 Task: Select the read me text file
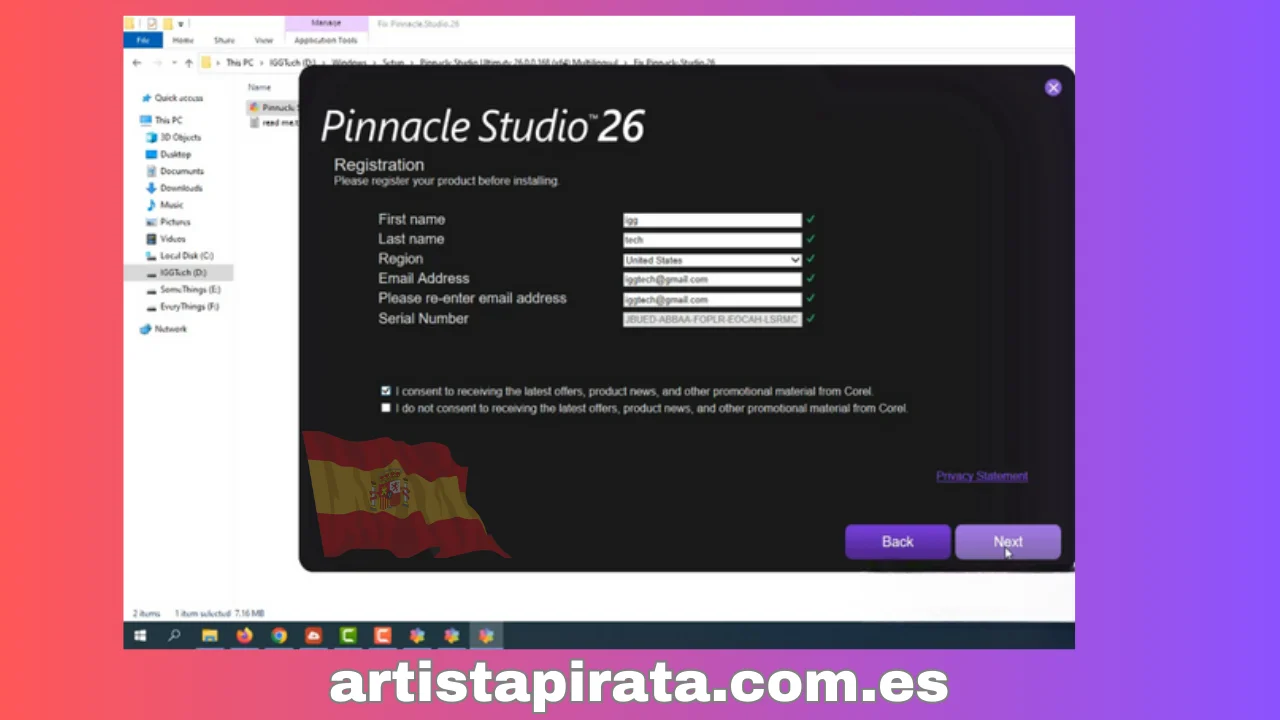tap(273, 123)
